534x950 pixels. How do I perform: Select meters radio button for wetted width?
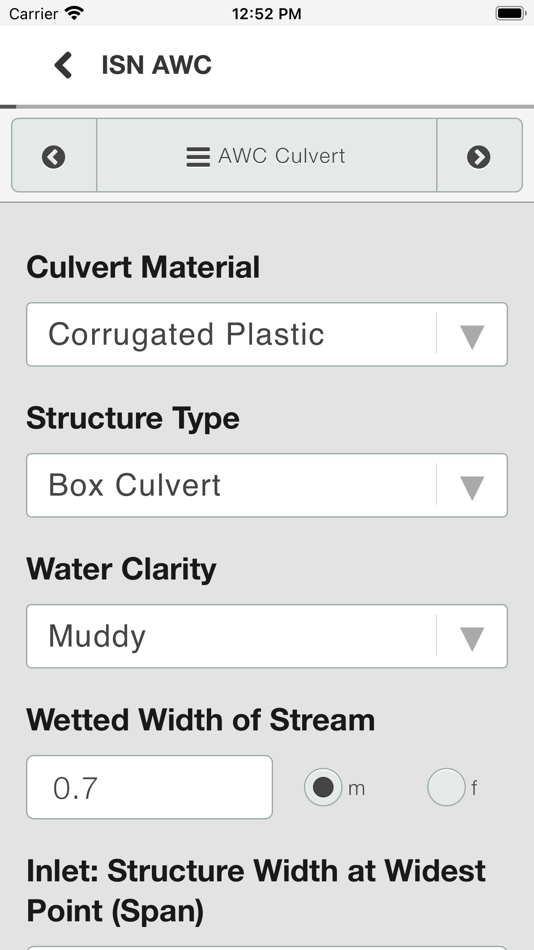click(x=323, y=787)
